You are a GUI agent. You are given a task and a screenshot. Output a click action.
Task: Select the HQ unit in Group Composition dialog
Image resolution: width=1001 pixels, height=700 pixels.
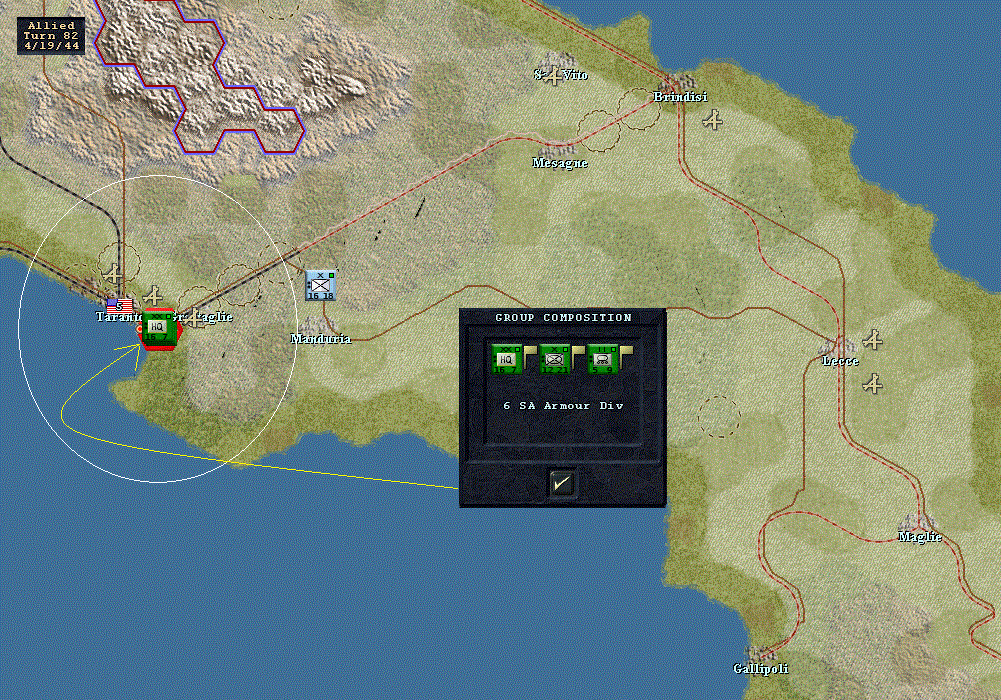507,359
